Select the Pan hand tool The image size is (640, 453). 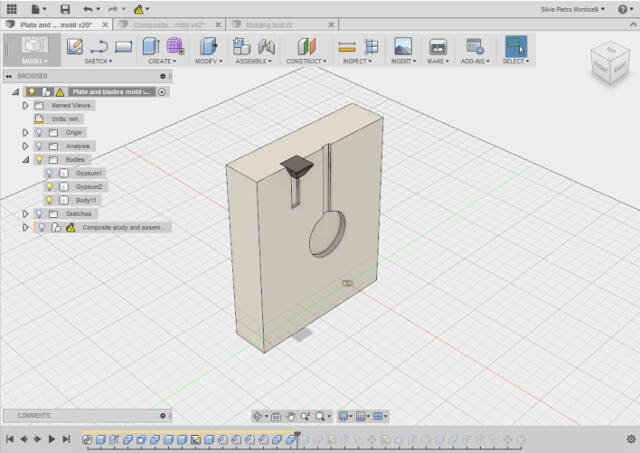pos(291,416)
